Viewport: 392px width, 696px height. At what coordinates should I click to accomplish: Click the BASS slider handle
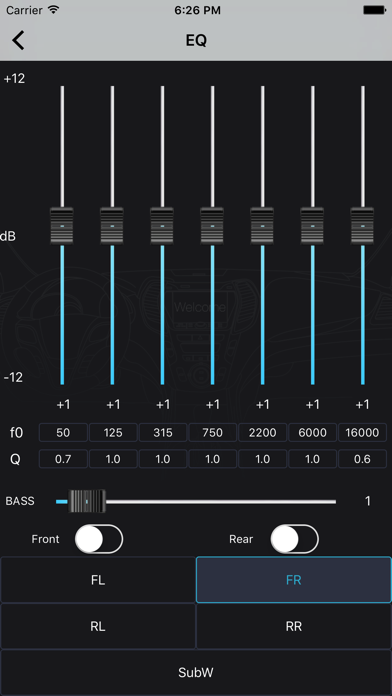tap(87, 501)
